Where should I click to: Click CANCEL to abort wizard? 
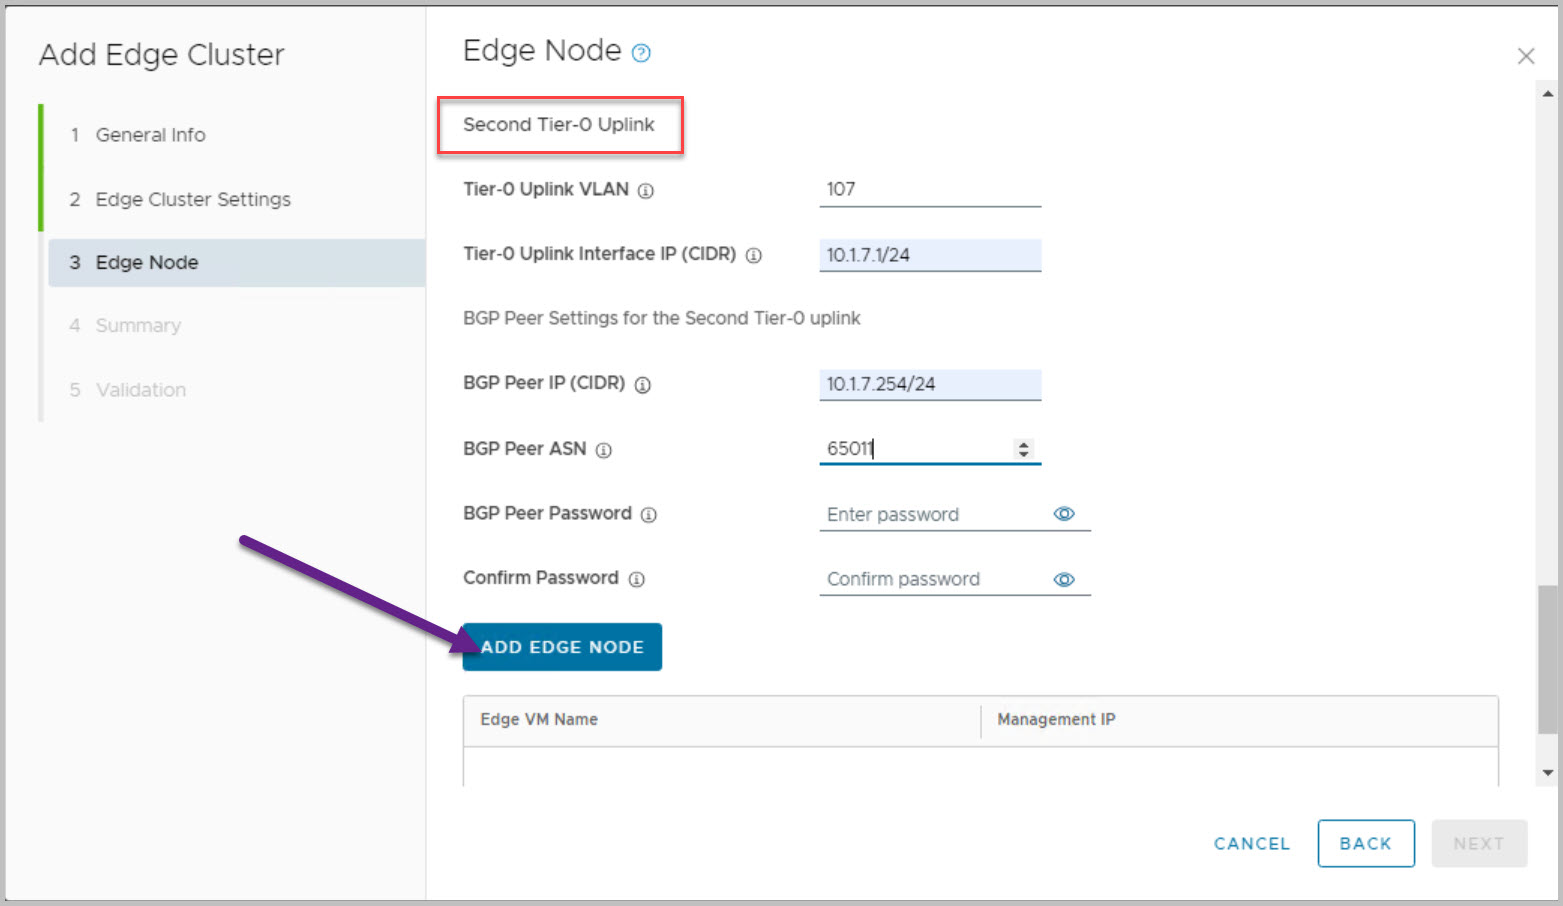(1252, 843)
